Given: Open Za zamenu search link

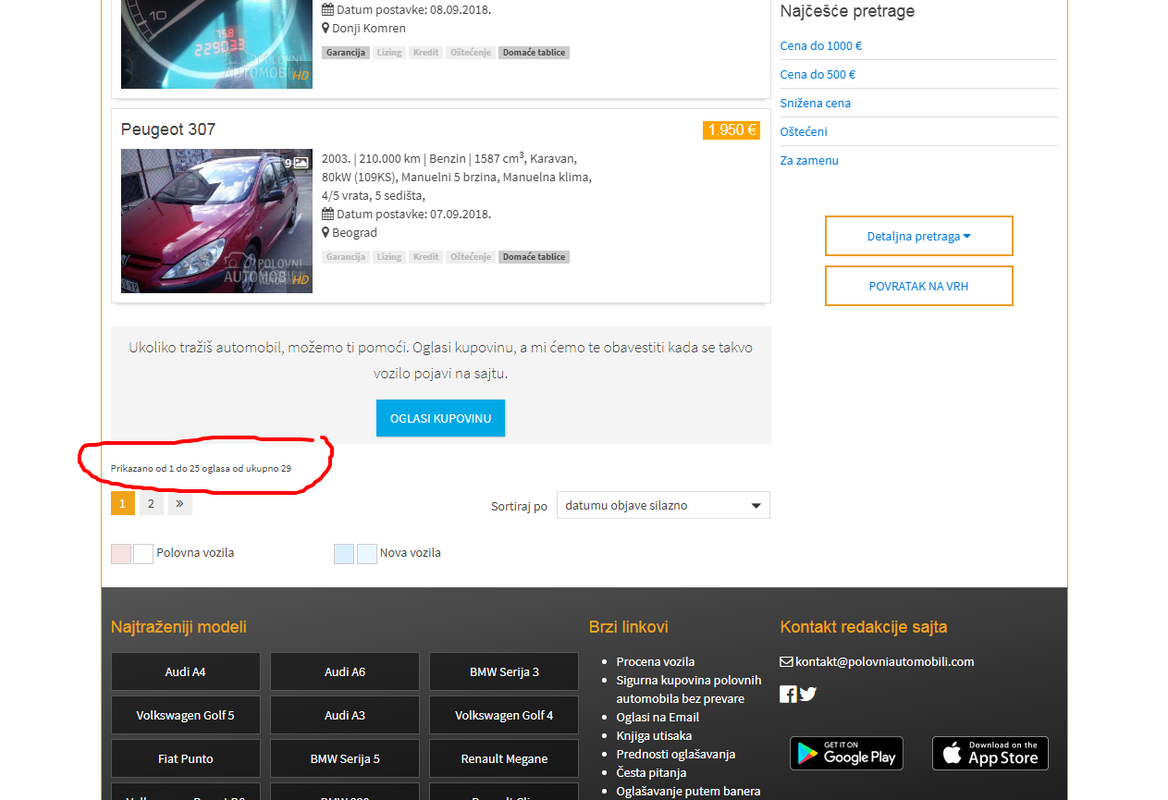Looking at the screenshot, I should [809, 161].
